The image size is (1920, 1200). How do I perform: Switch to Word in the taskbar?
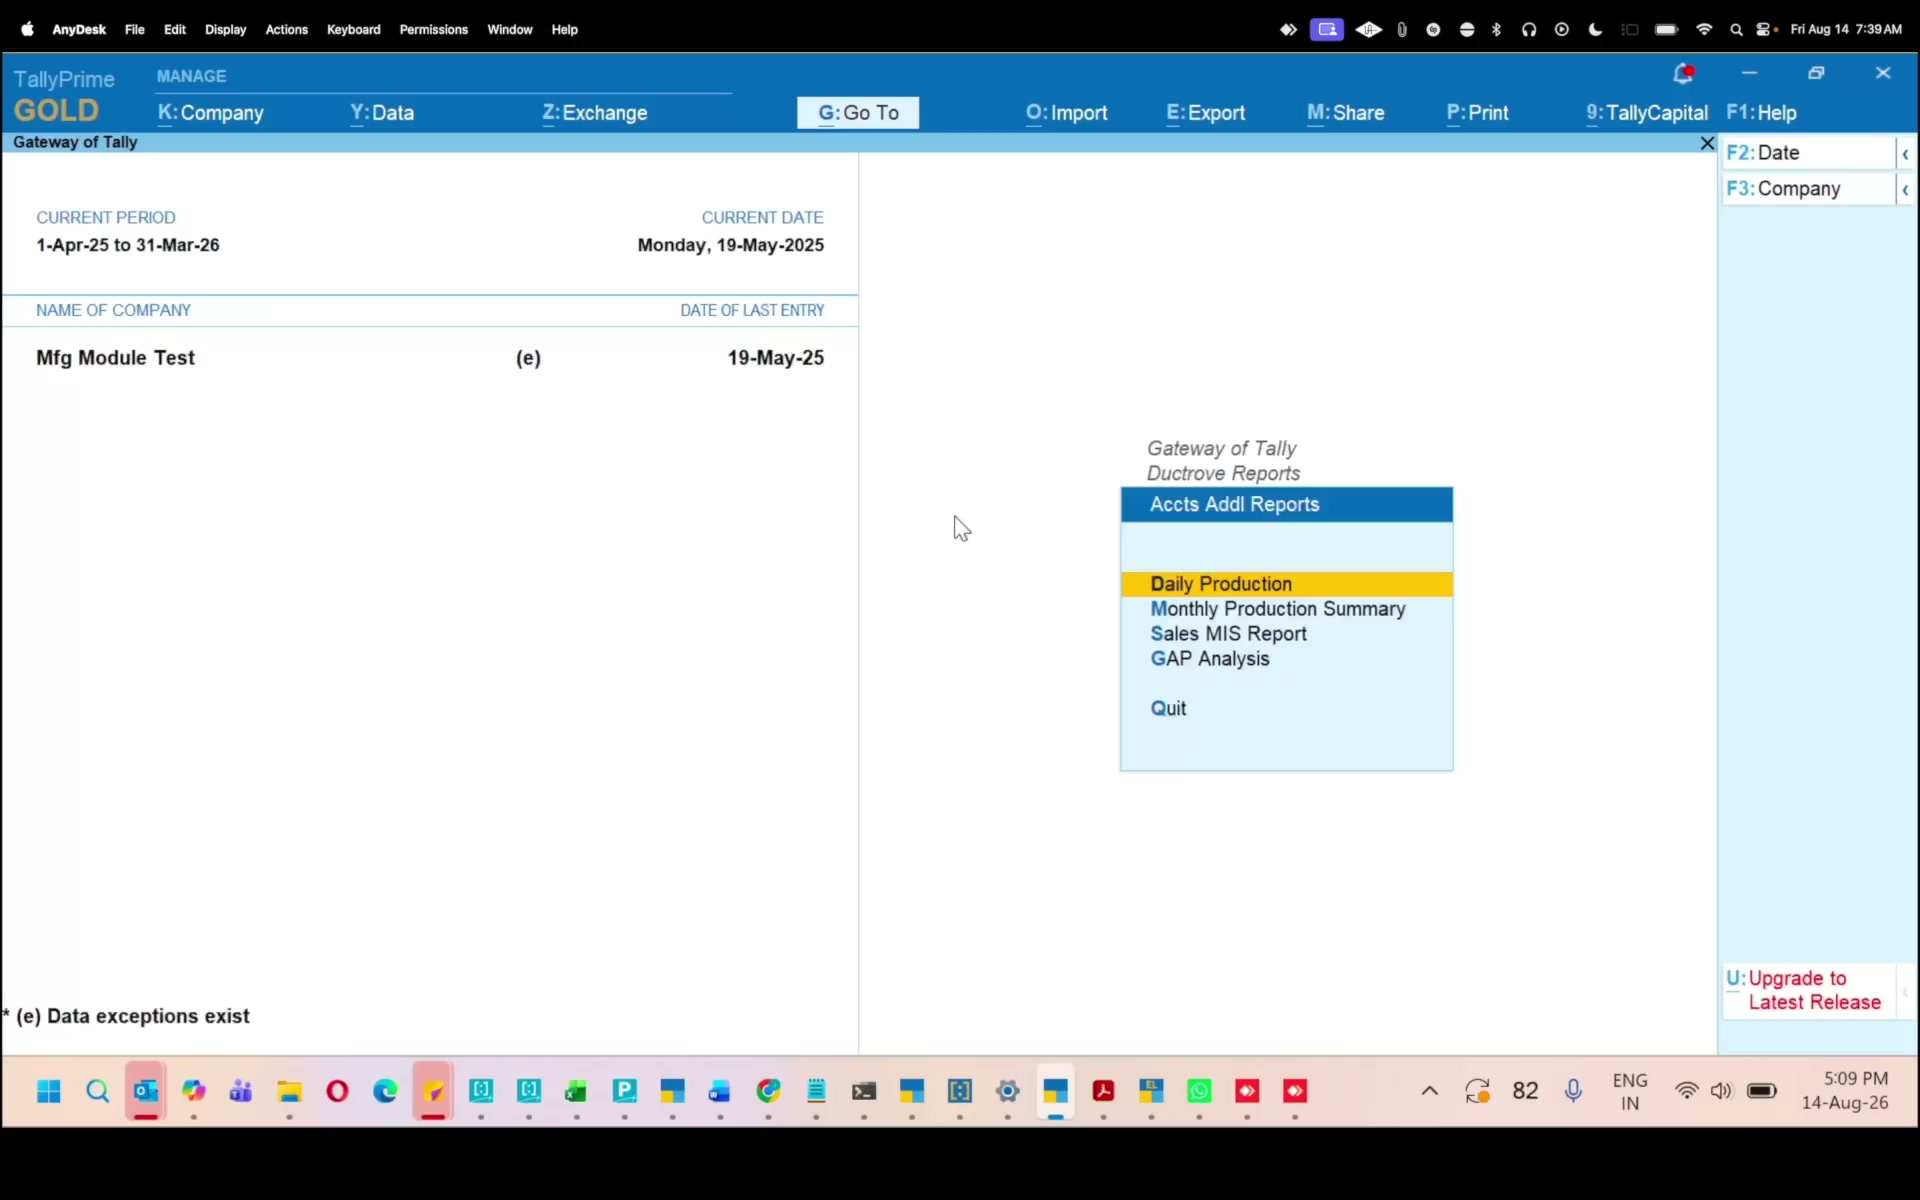tap(720, 1091)
